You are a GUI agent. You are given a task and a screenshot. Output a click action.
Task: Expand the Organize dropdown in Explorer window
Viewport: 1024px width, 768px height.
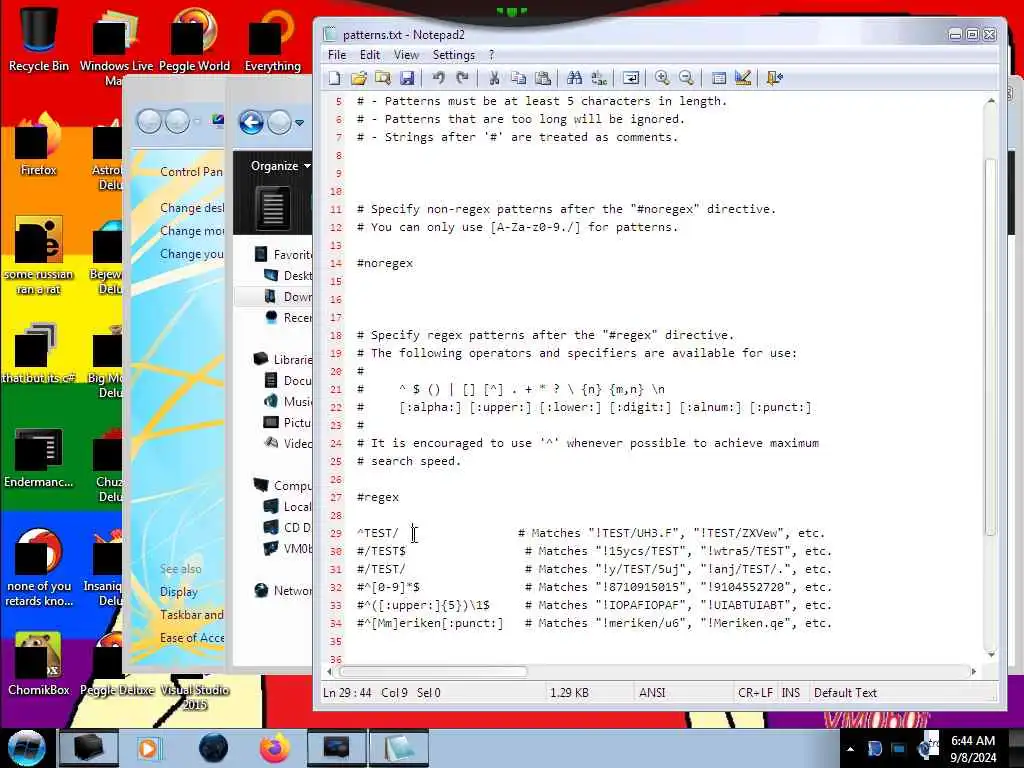(x=280, y=167)
